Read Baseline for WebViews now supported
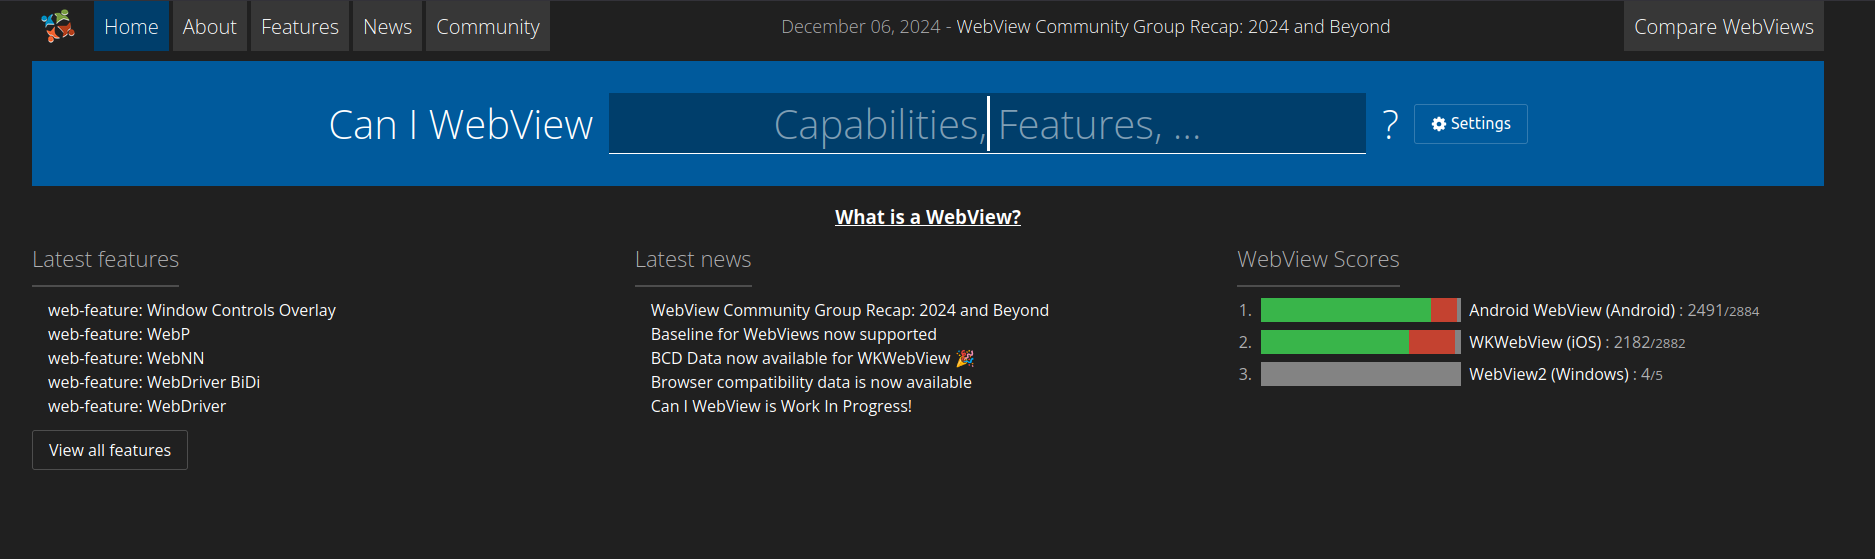This screenshot has width=1875, height=559. coord(794,334)
